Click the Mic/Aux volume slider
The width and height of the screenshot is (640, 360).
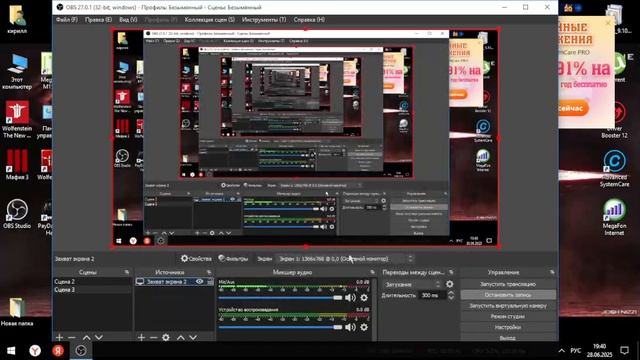click(280, 298)
